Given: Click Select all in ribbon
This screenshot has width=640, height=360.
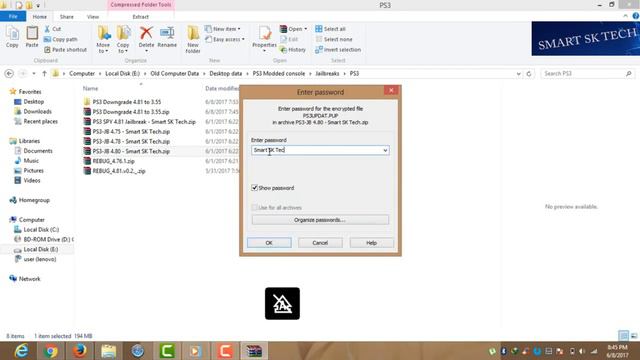Looking at the screenshot, I should click(x=330, y=29).
